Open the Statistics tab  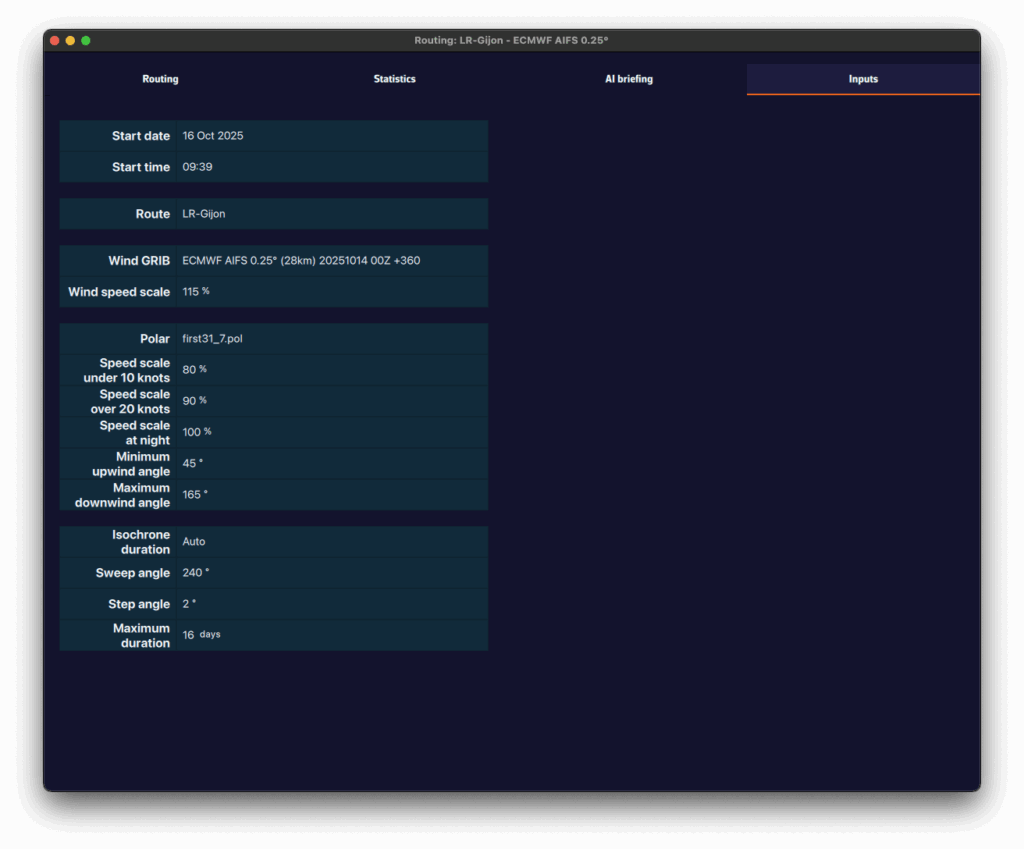394,79
